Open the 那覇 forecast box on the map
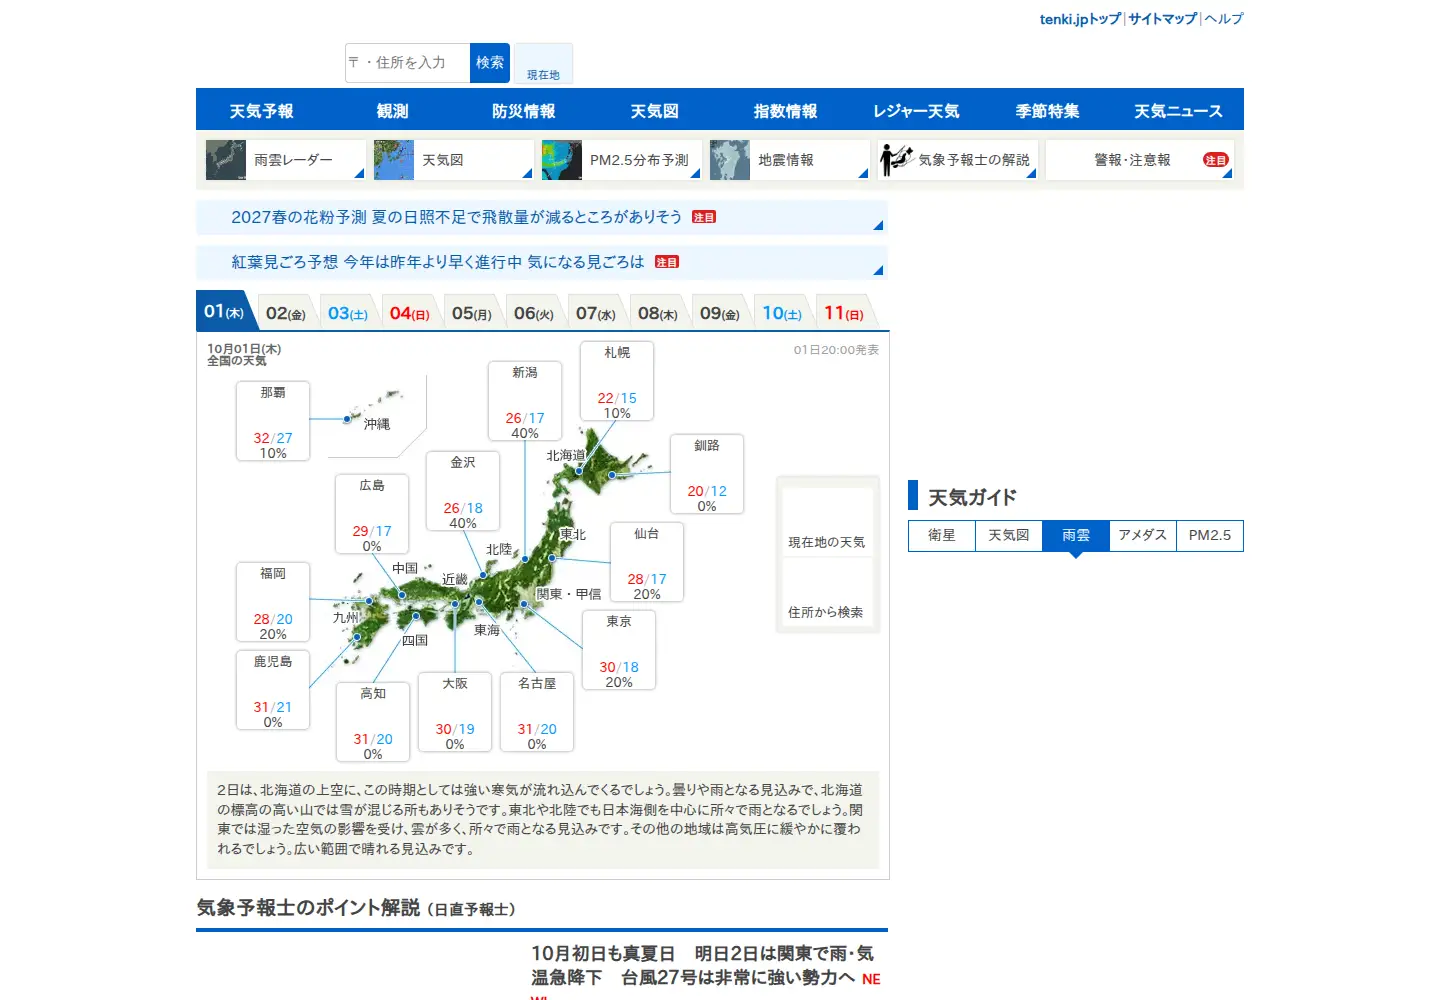Screen dimensions: 1440x1000 (273, 421)
